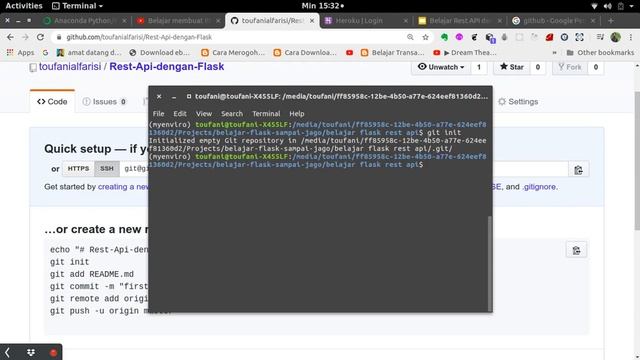Open the Google bookmark icon
This screenshot has width=640, height=360.
point(45,53)
